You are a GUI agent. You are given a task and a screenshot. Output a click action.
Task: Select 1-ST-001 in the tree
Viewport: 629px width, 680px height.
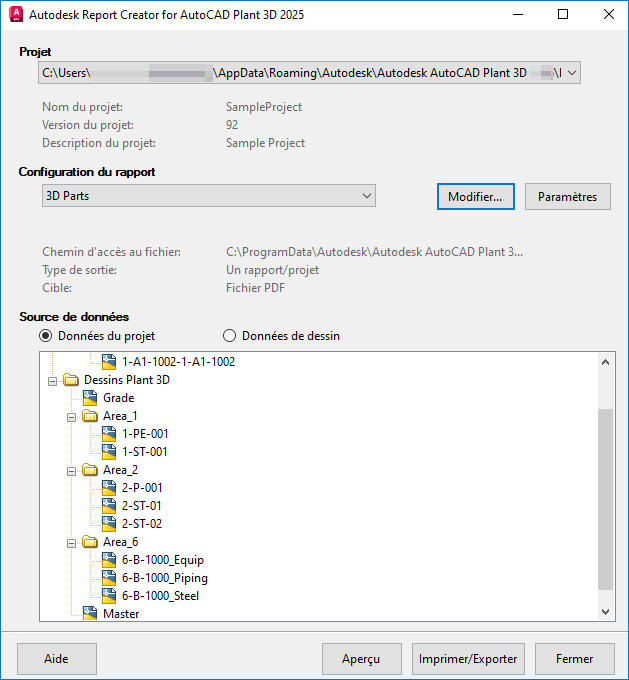(144, 452)
